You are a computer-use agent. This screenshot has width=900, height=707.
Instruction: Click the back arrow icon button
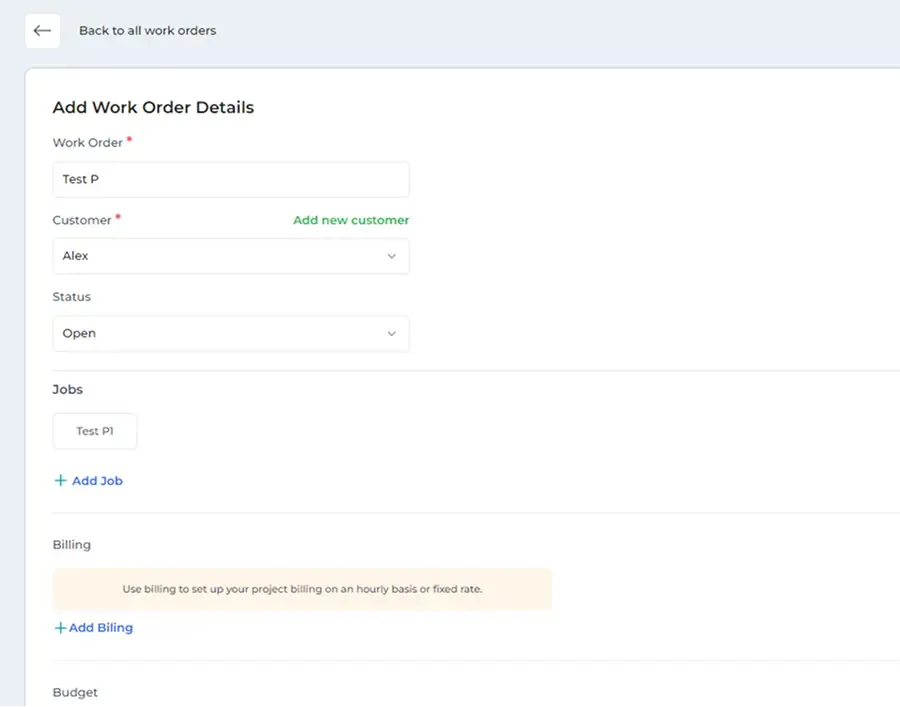pos(42,31)
